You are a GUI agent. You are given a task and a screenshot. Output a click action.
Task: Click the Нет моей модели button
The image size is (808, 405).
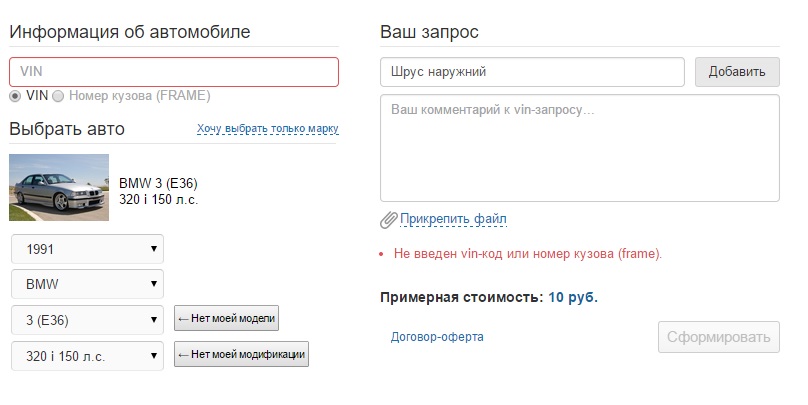coord(226,318)
